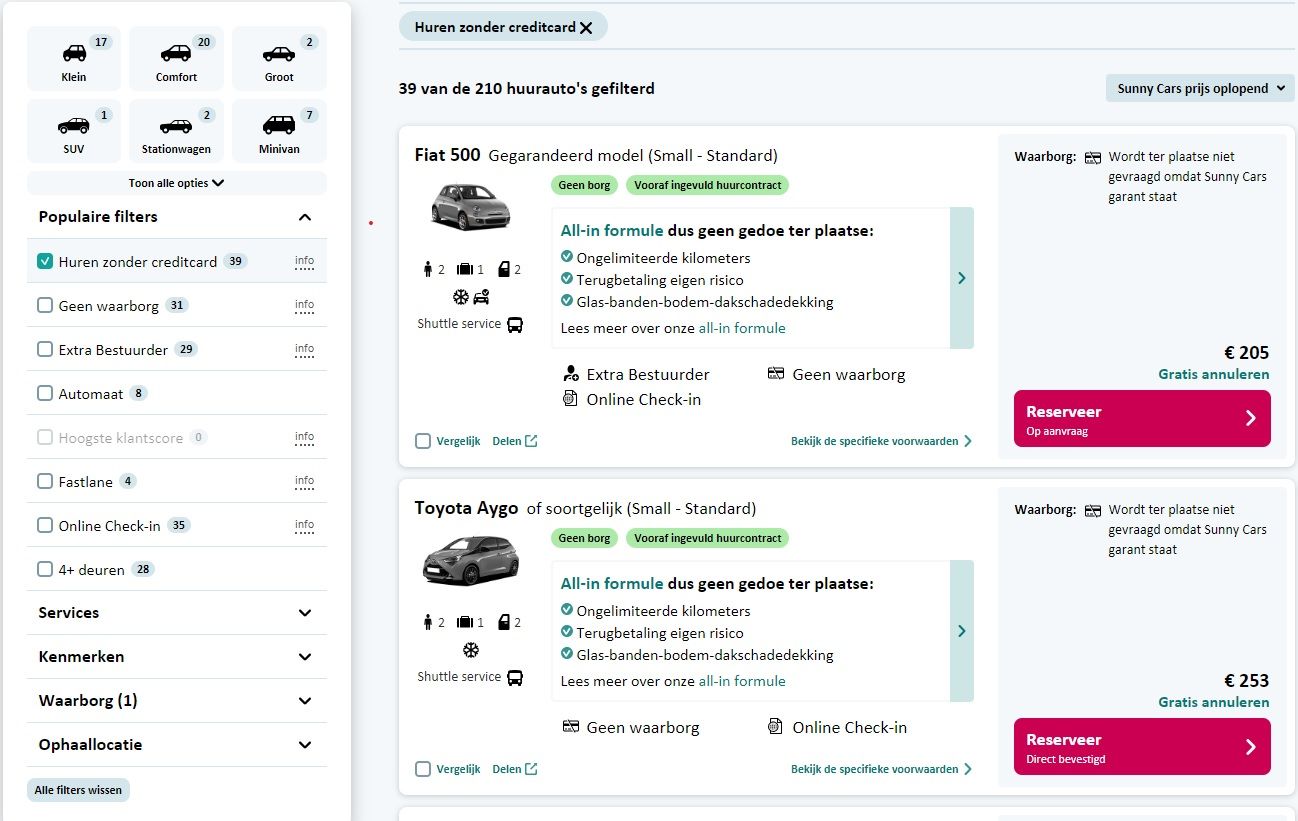Viewport: 1298px width, 821px height.
Task: Check the Fastlane filter
Action: (x=45, y=481)
